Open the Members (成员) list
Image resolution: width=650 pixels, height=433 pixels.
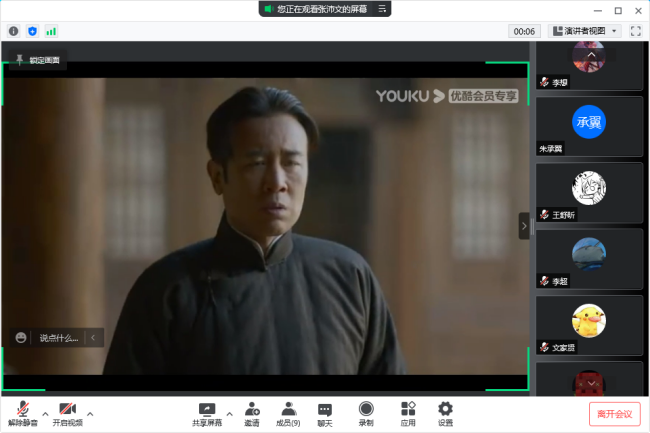[x=288, y=410]
